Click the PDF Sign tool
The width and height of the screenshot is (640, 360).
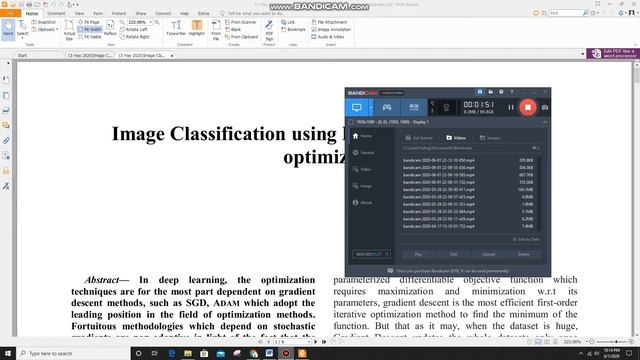(x=269, y=30)
